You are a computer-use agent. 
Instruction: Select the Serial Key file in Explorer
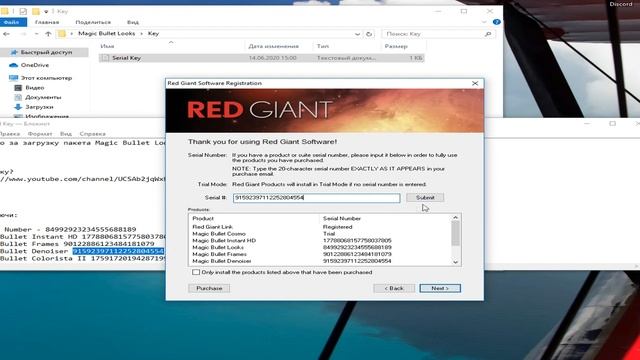click(261, 58)
